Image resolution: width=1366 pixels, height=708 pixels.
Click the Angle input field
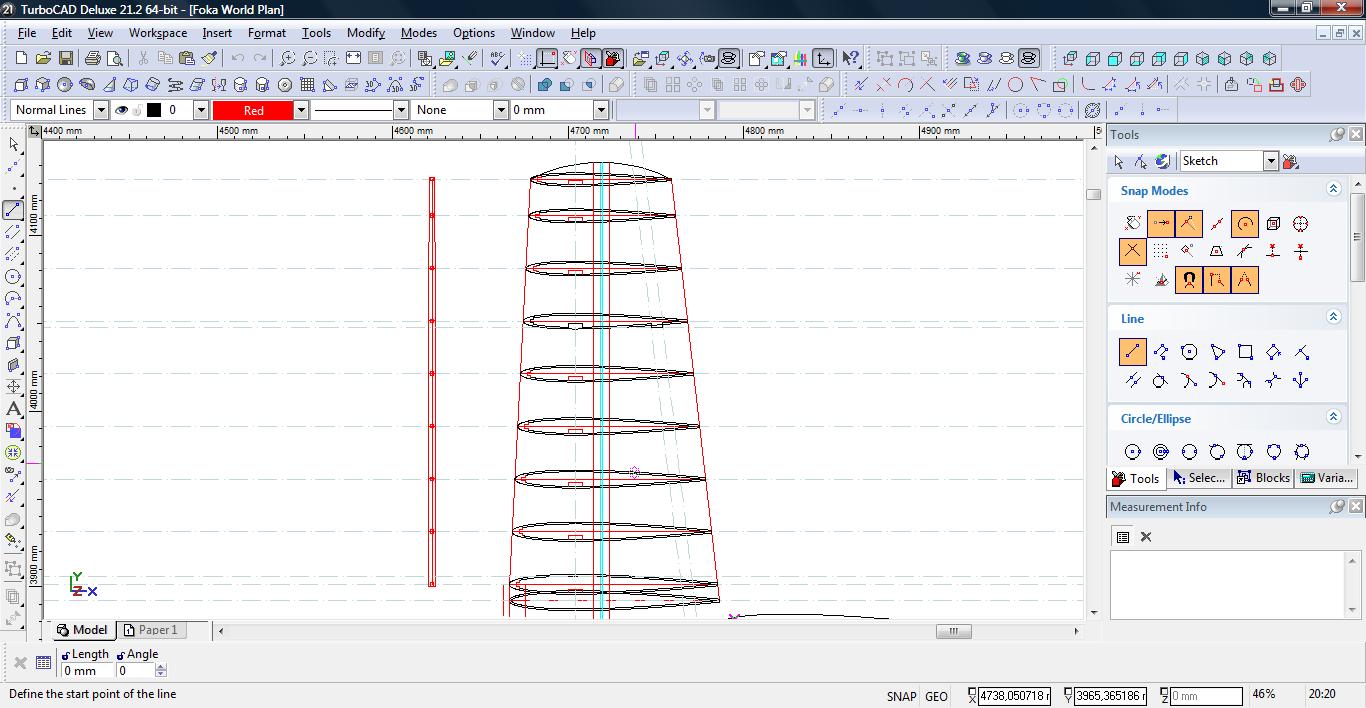(x=134, y=671)
